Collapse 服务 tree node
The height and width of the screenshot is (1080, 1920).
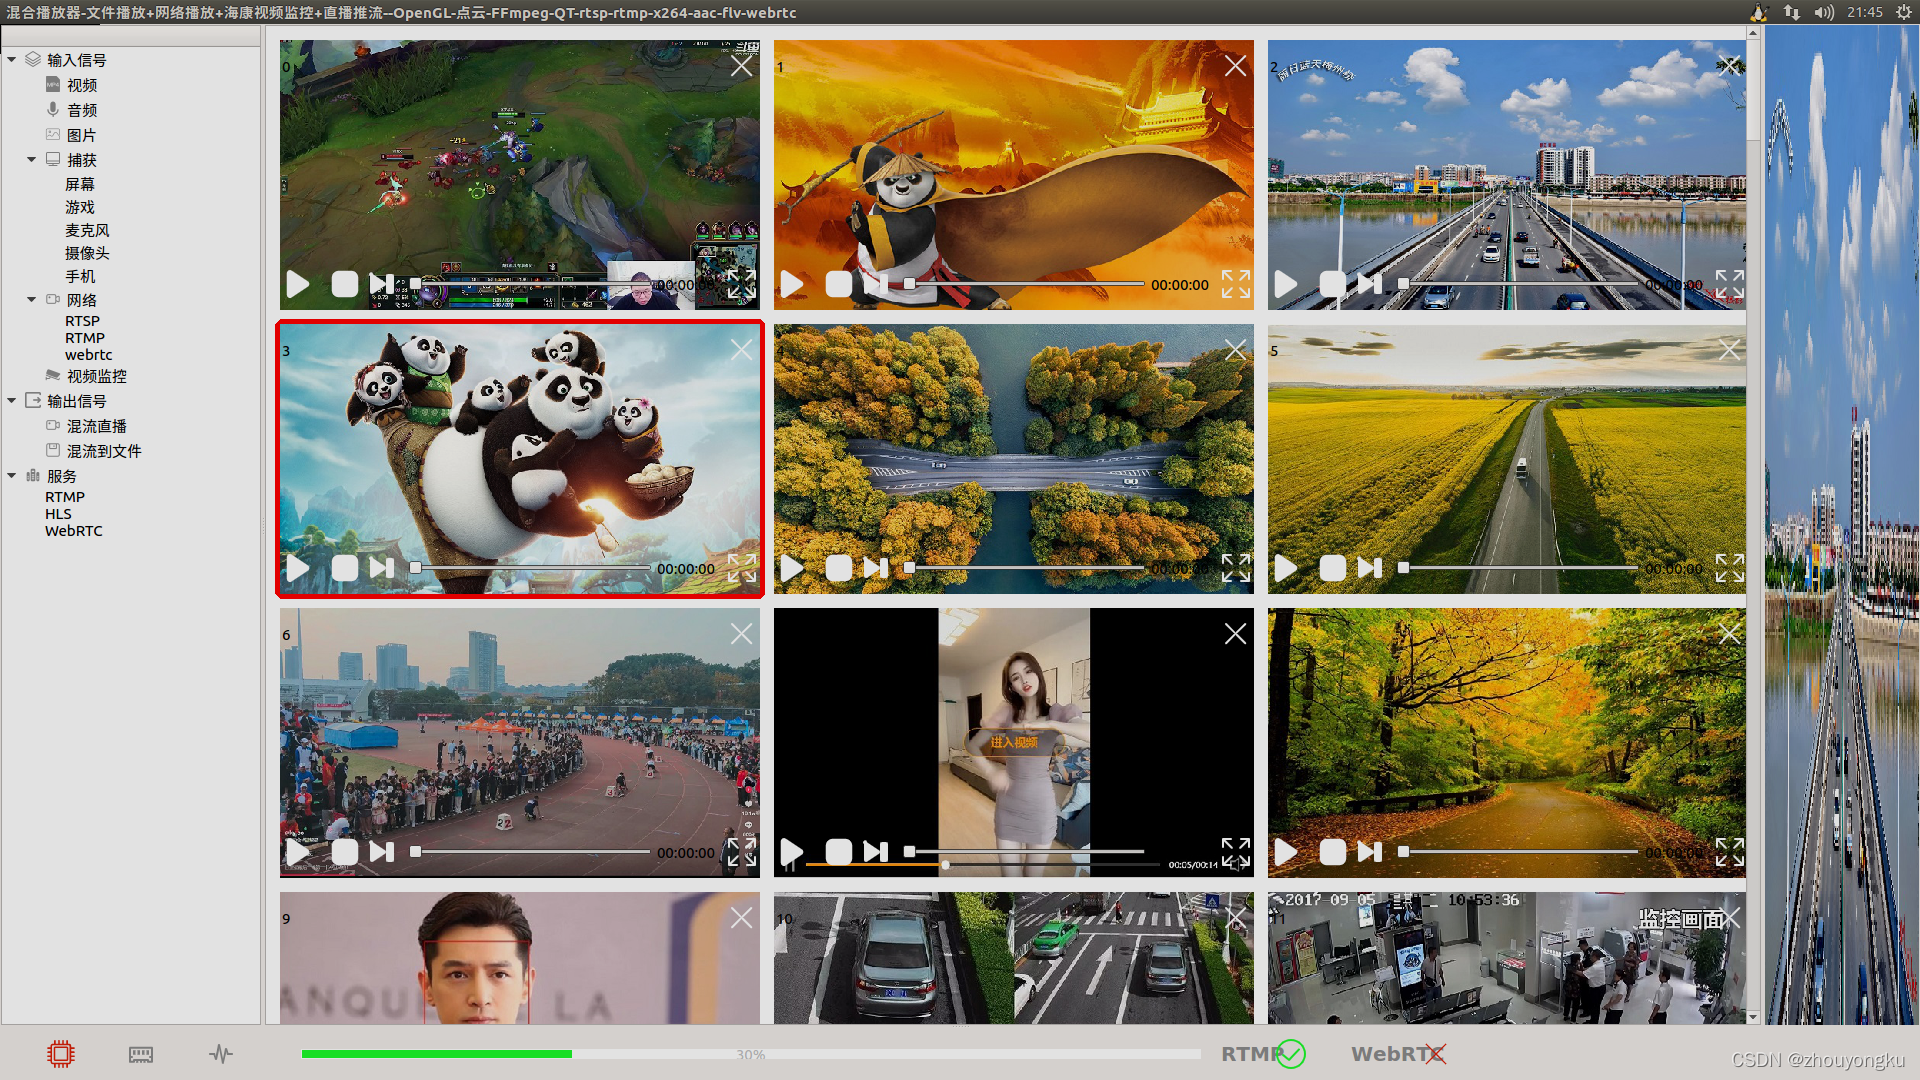(x=12, y=476)
